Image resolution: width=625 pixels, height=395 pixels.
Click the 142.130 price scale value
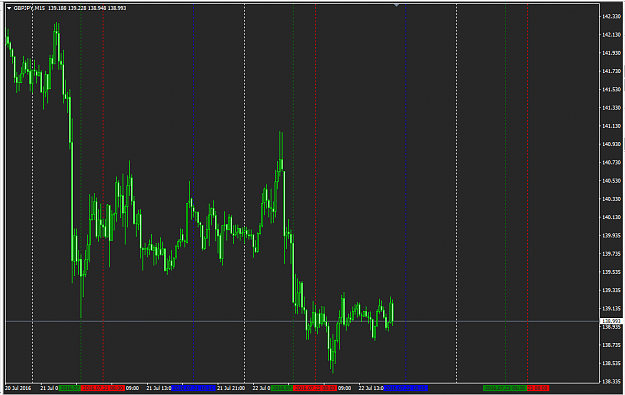click(x=612, y=35)
